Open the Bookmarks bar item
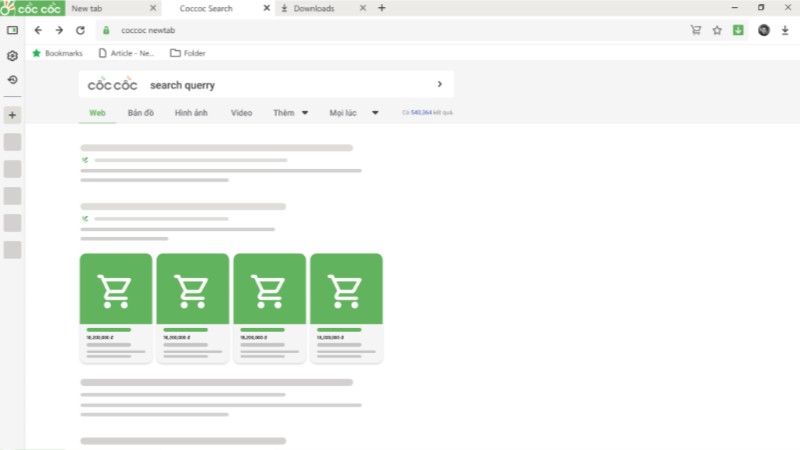The width and height of the screenshot is (800, 450). pyautogui.click(x=57, y=53)
